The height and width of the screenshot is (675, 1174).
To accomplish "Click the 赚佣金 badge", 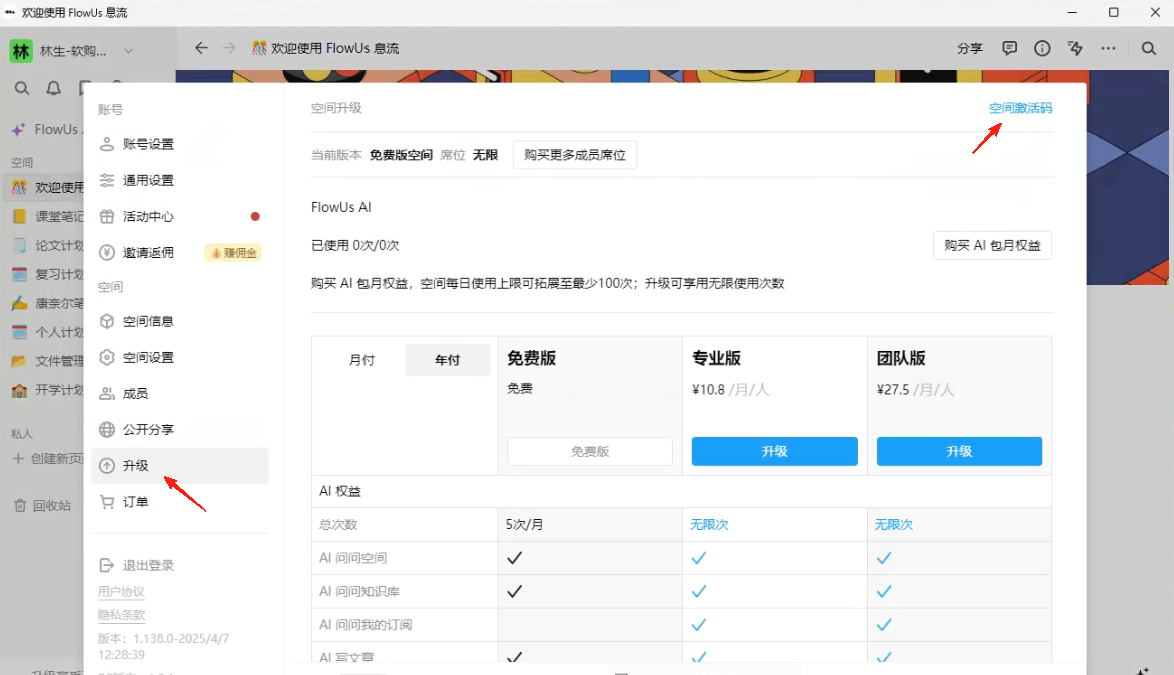I will tap(233, 253).
